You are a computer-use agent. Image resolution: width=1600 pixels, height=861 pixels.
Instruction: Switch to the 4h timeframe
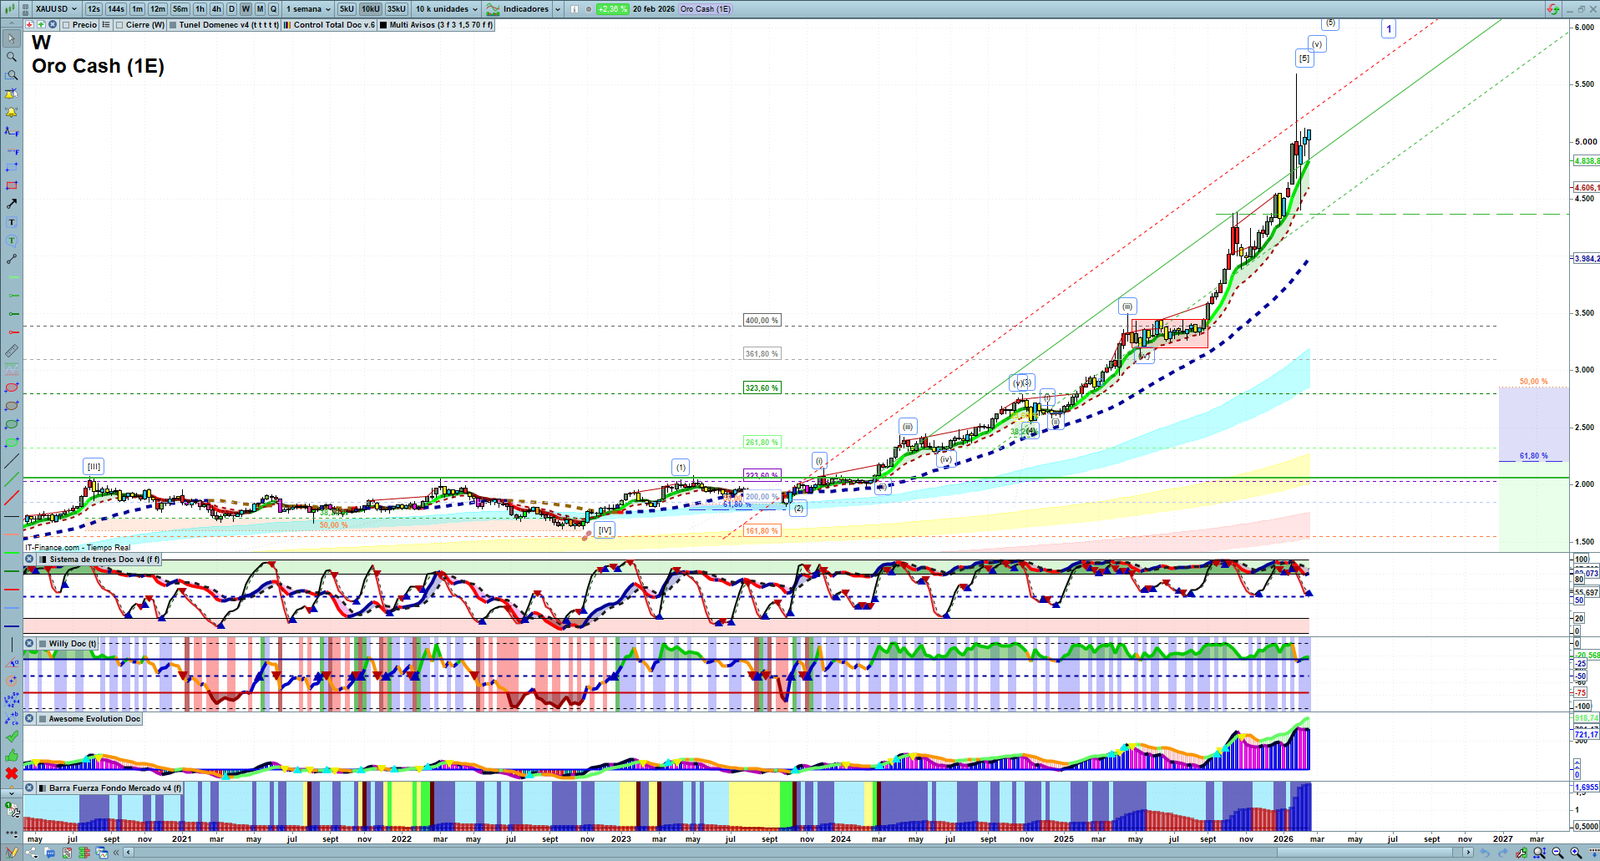point(216,9)
